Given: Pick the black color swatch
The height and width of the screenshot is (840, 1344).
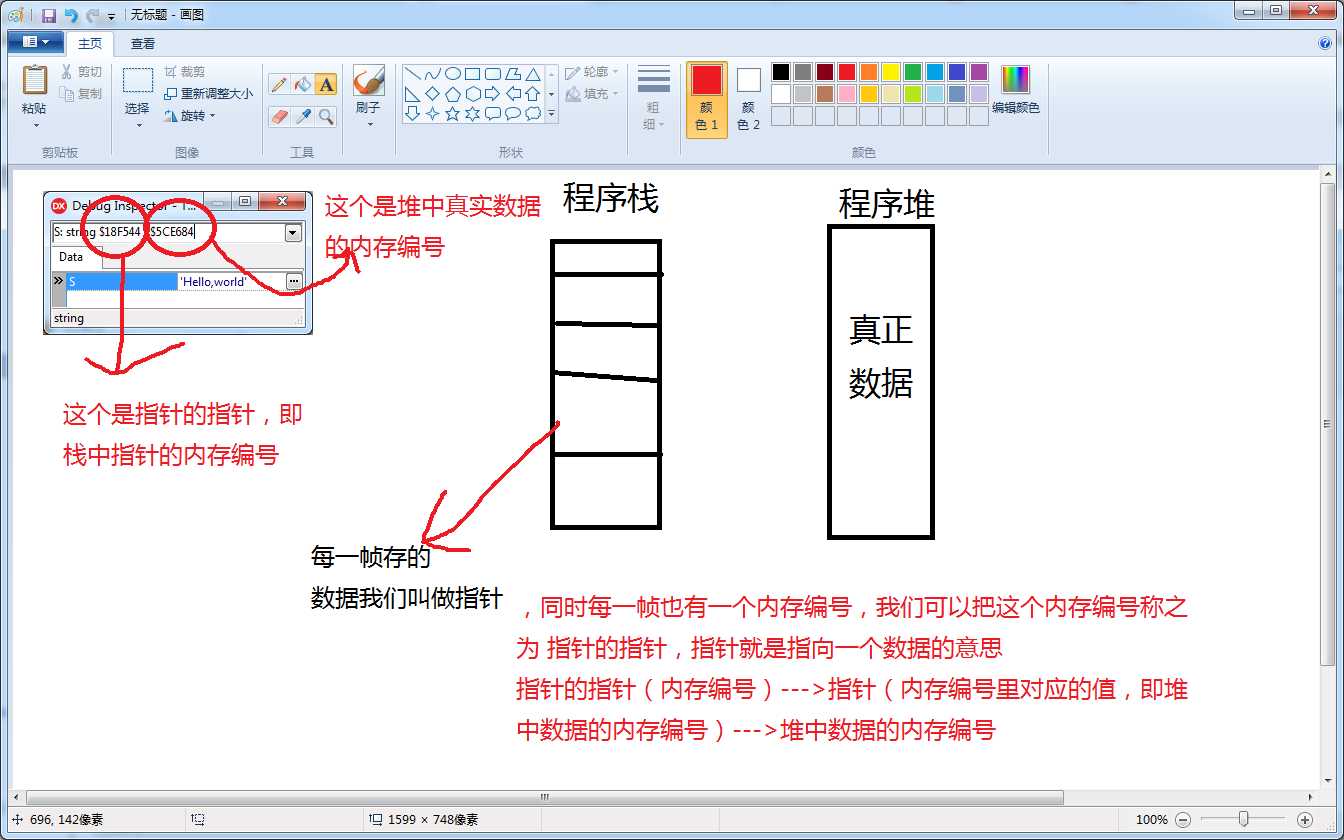Looking at the screenshot, I should [x=781, y=72].
